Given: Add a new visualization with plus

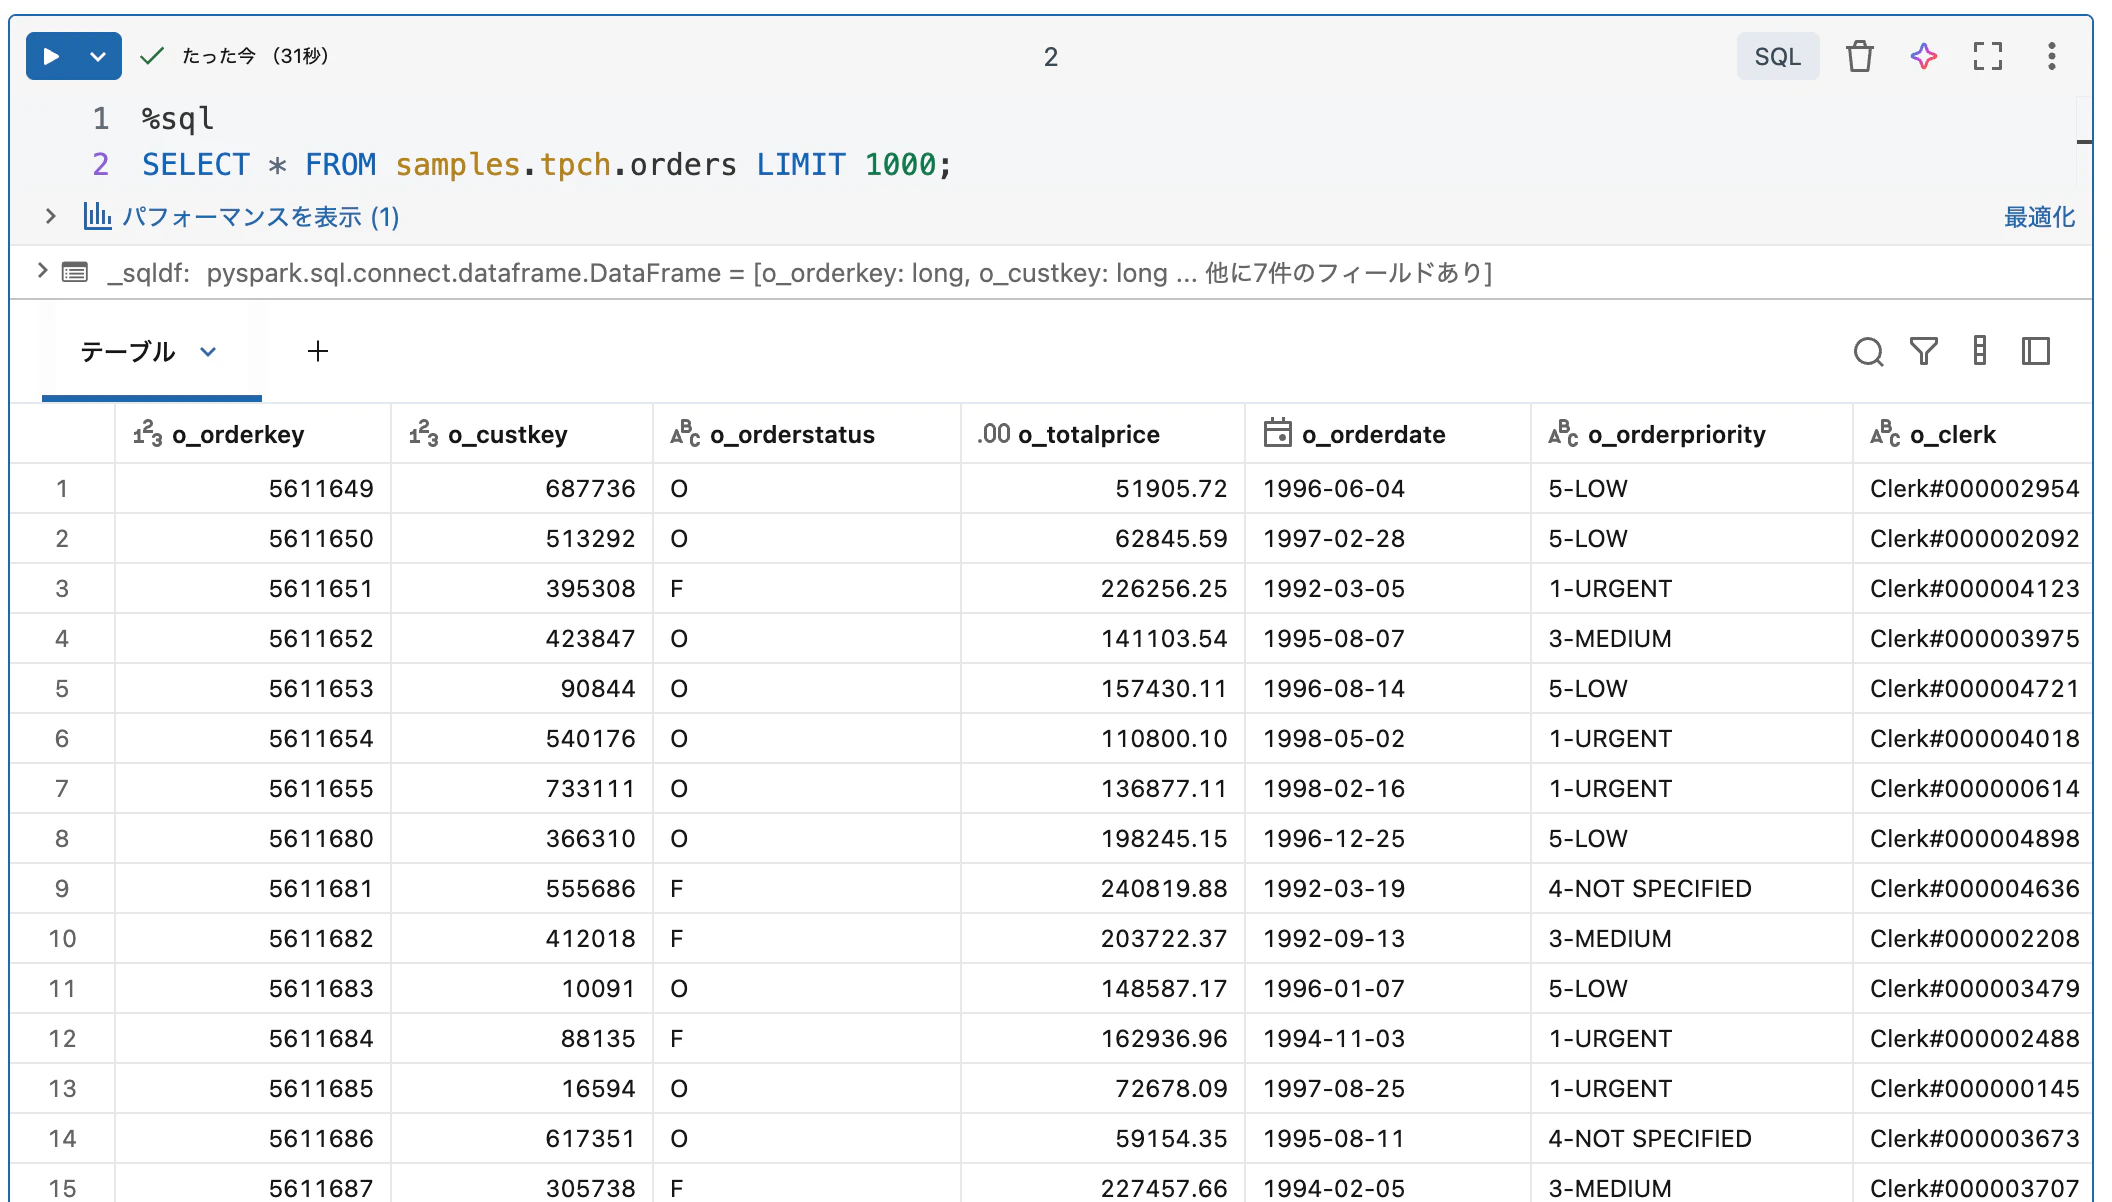Looking at the screenshot, I should click(x=317, y=351).
